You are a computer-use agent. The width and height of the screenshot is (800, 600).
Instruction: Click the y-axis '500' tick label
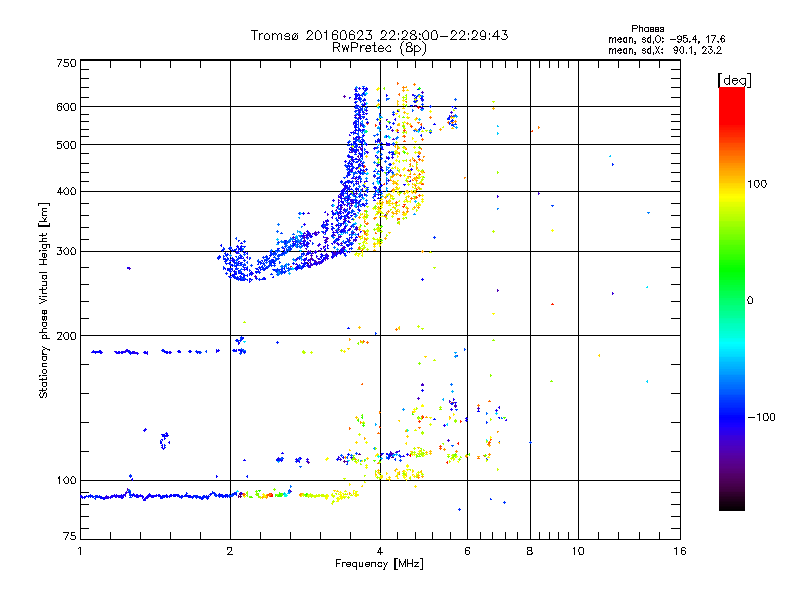[66, 145]
